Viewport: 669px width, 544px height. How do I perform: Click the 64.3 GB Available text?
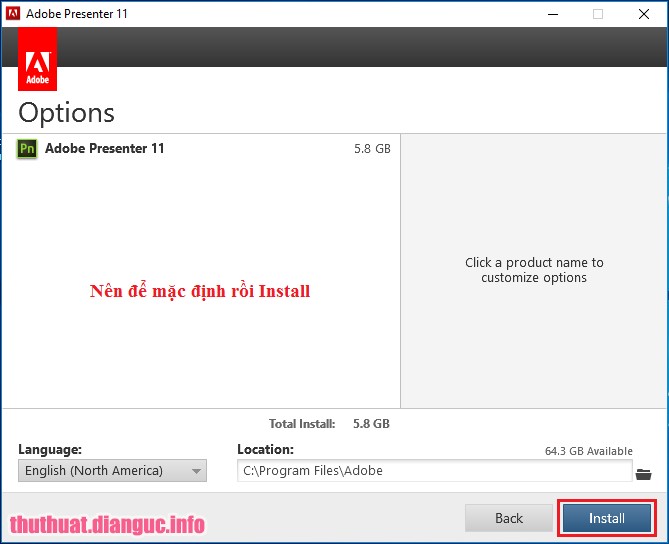589,451
